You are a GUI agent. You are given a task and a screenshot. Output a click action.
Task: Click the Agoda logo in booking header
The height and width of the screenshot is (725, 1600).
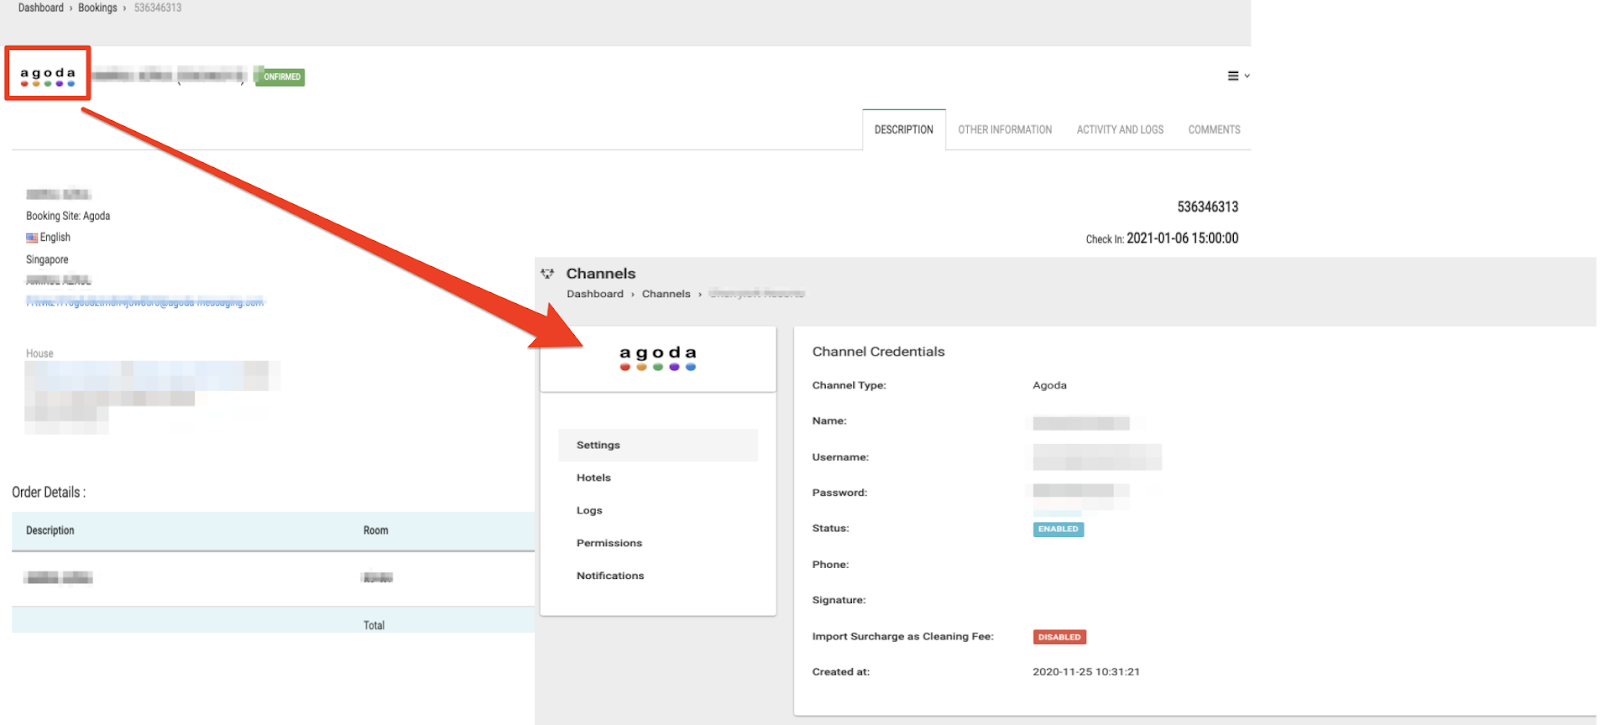[x=48, y=75]
